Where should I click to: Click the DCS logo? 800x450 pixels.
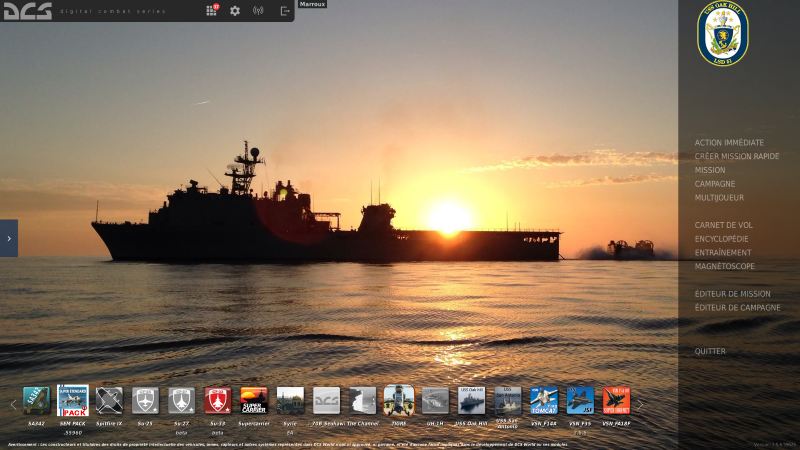[28, 11]
